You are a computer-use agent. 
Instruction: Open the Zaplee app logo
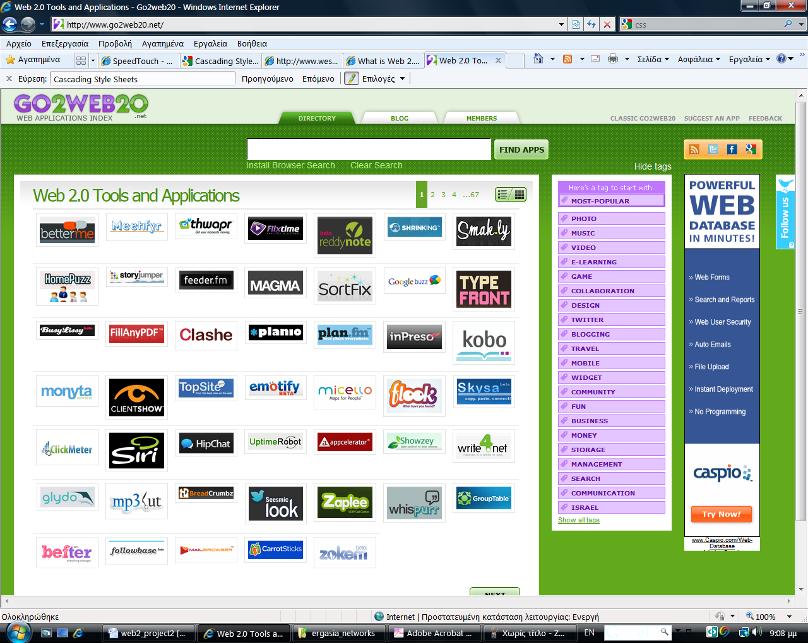click(x=345, y=502)
